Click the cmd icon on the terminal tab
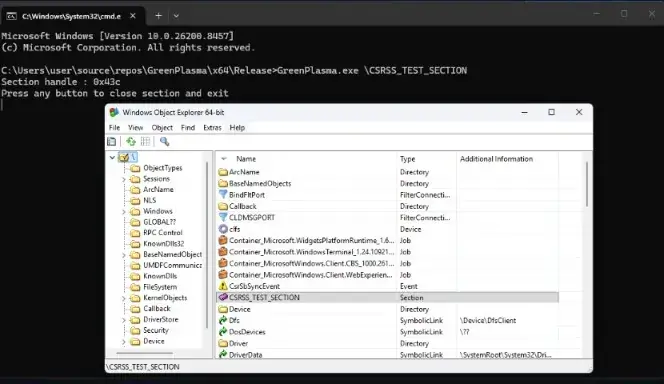Viewport: 664px width, 384px height. point(12,16)
